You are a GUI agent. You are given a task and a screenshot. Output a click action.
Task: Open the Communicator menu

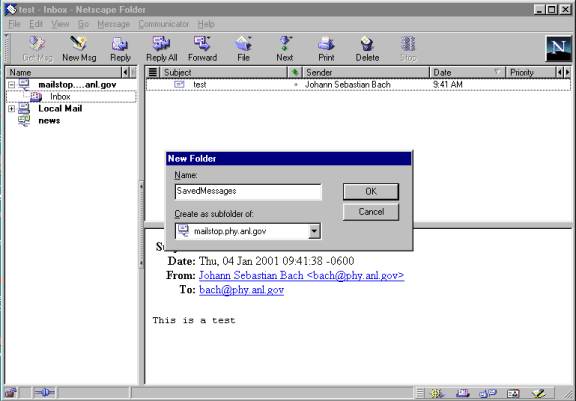point(163,24)
